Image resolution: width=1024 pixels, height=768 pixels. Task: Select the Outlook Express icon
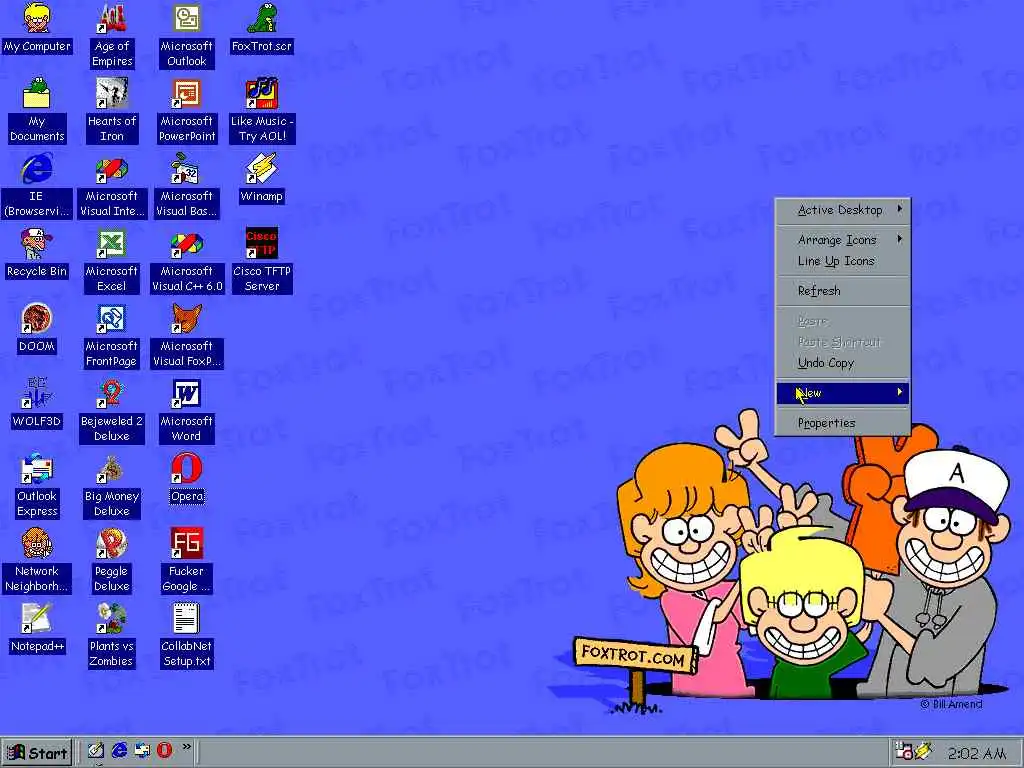[37, 485]
